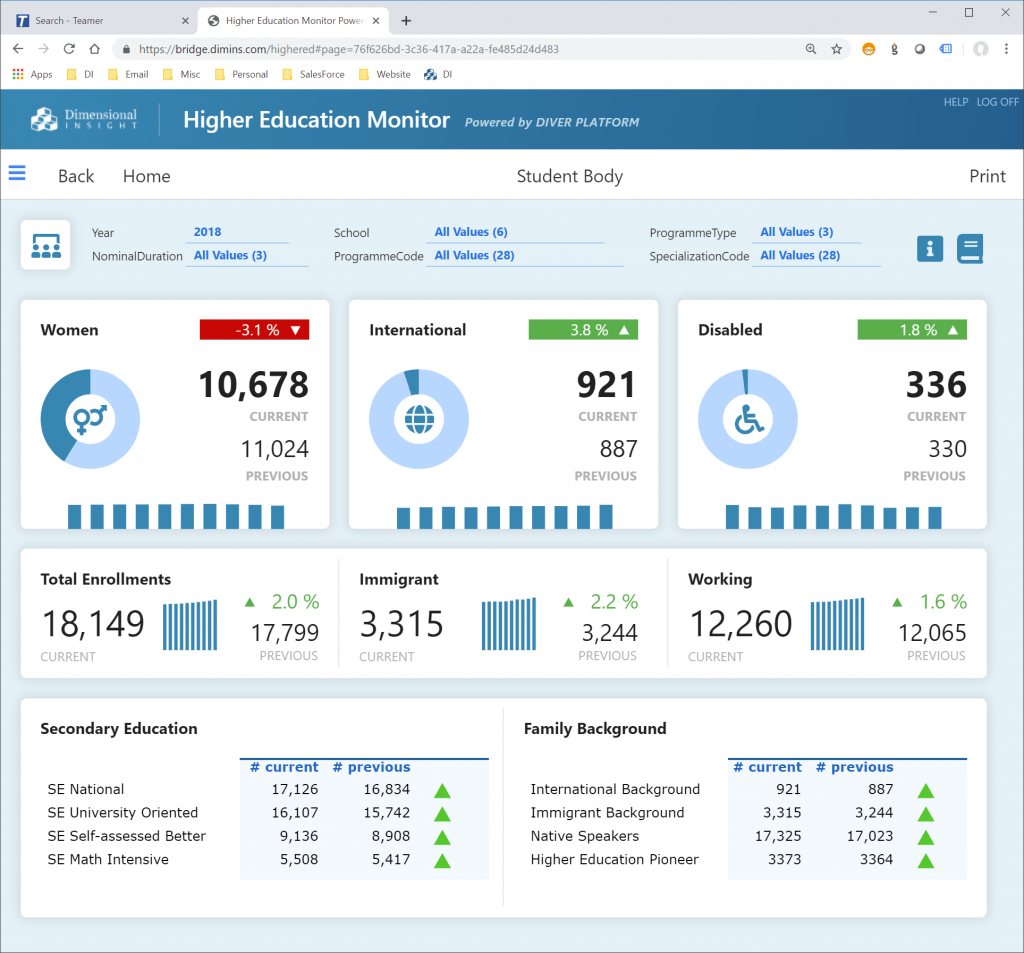Click LOG OFF in the top right corner
The height and width of the screenshot is (953, 1024).
click(997, 101)
